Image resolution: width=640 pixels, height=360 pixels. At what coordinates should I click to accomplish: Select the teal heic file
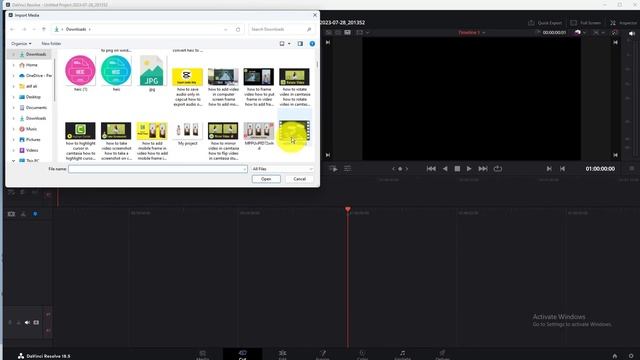click(116, 73)
